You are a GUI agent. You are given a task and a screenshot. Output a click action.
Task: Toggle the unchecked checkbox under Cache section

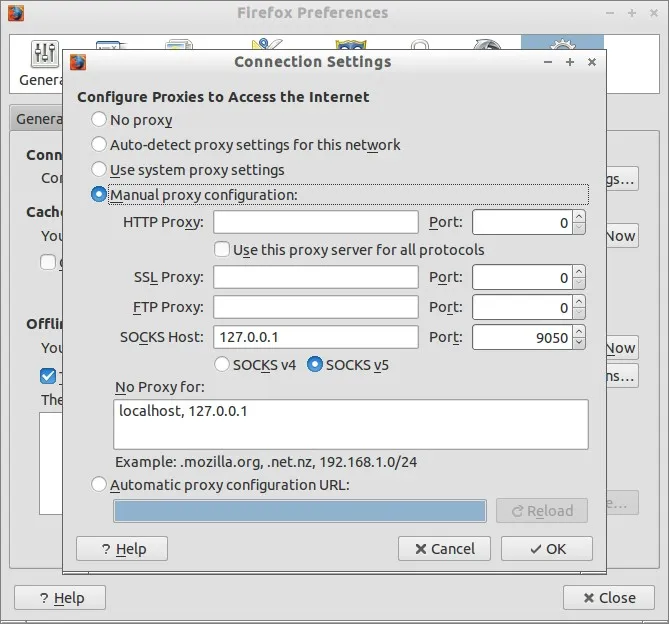click(x=48, y=262)
